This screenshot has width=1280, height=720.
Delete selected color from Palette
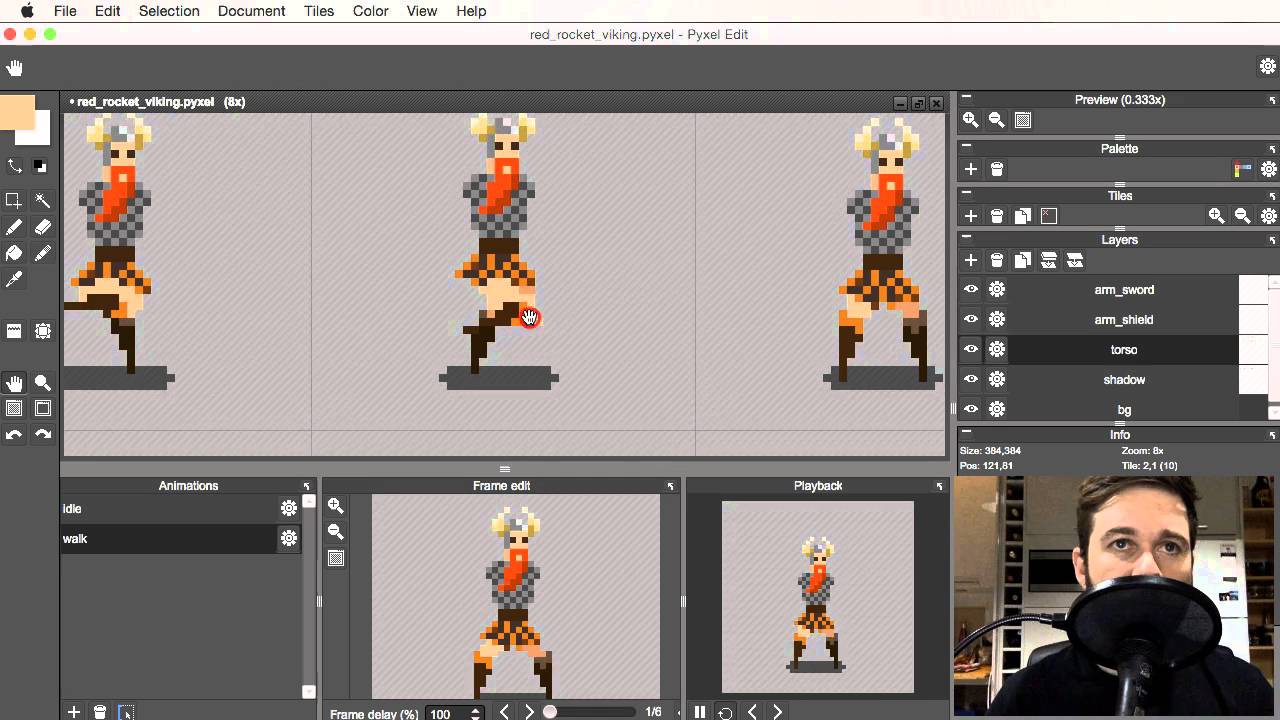click(996, 170)
